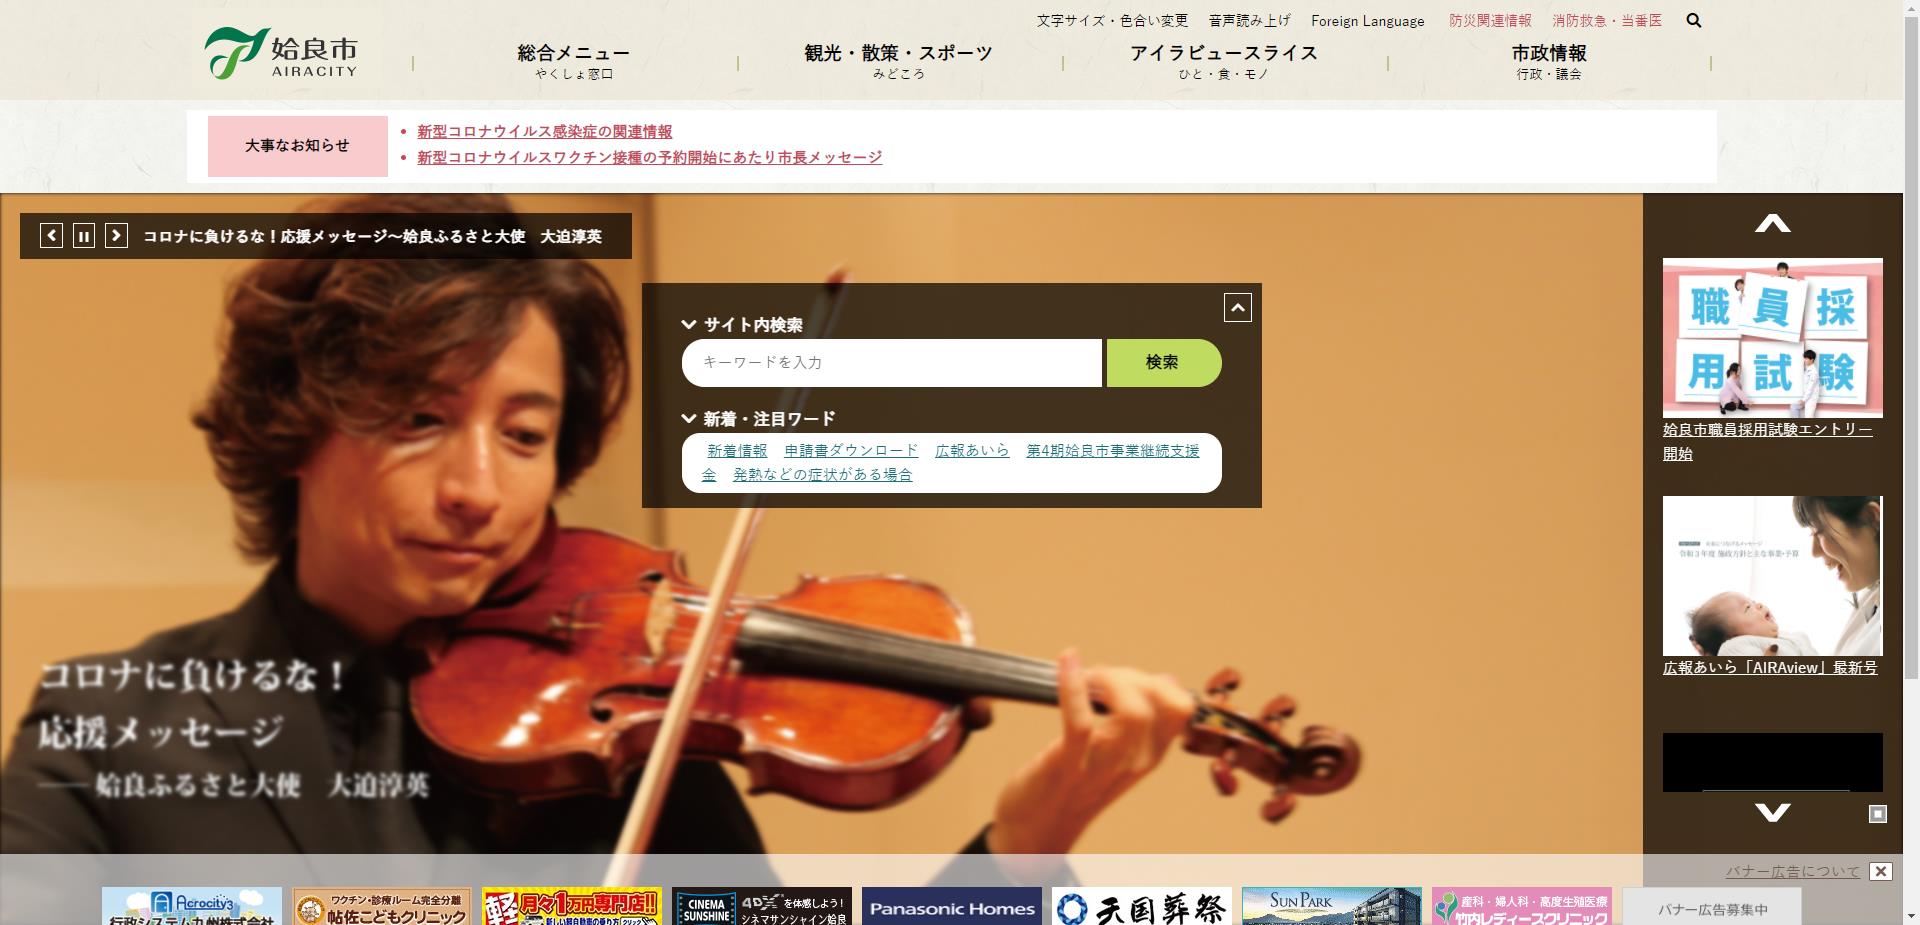
Task: Toggle the small square icon in sidebar
Action: click(1877, 814)
